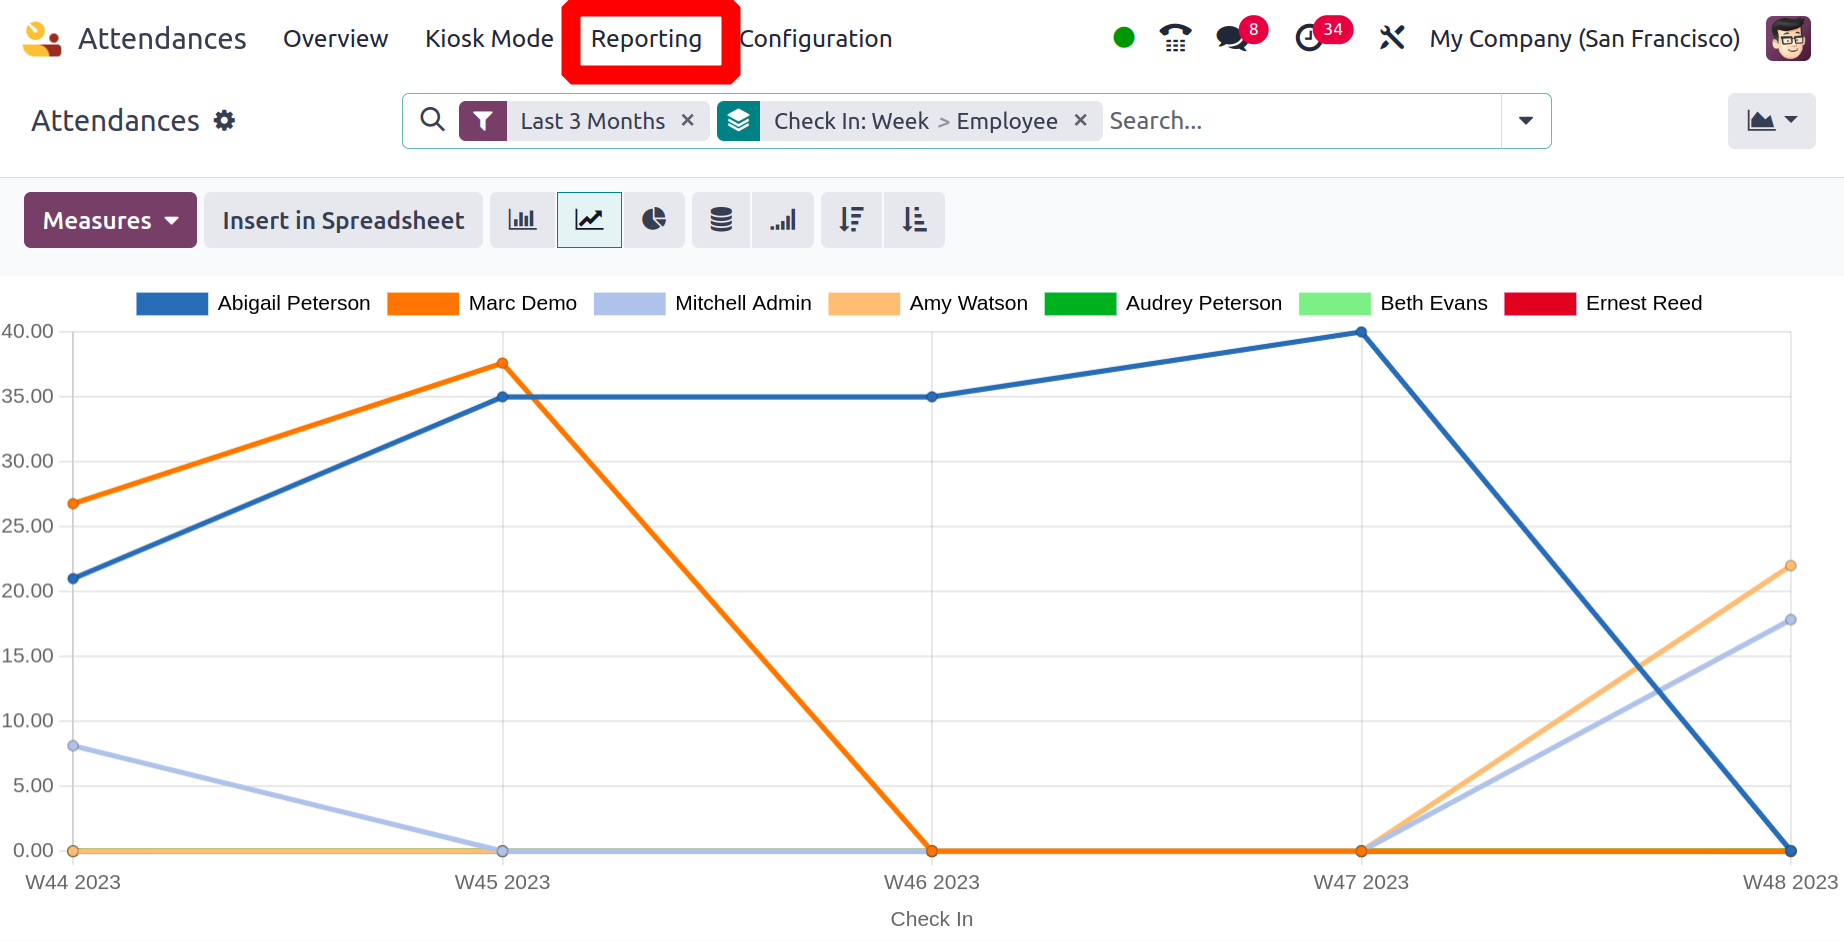Open the Reporting menu
This screenshot has height=942, width=1844.
coord(646,39)
